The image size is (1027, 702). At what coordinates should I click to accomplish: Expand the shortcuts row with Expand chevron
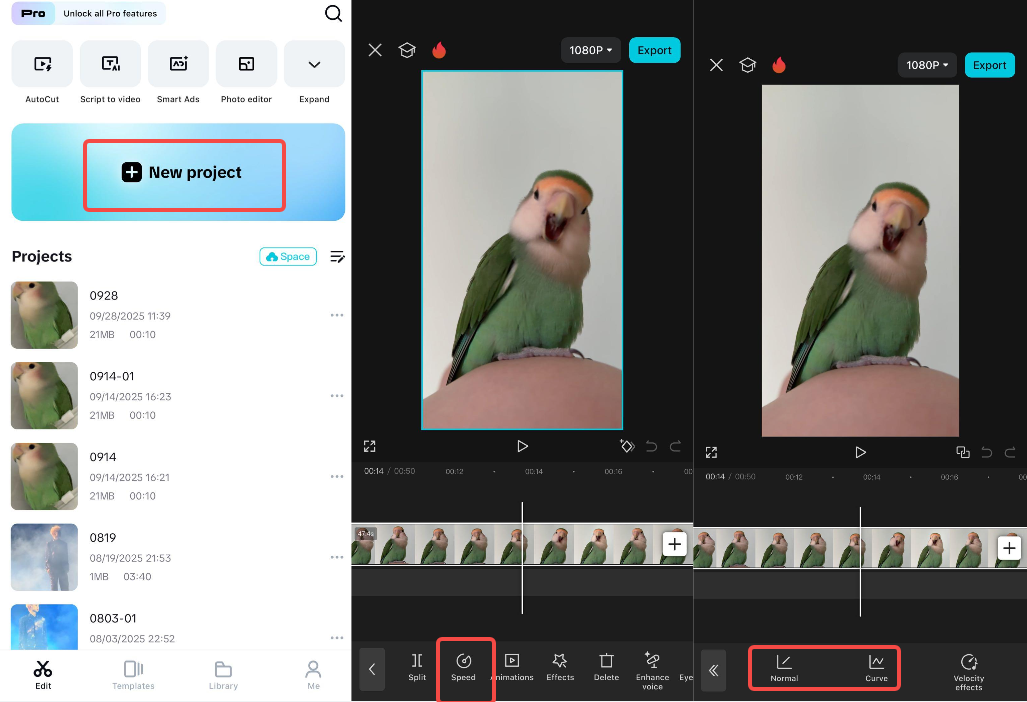[x=314, y=63]
